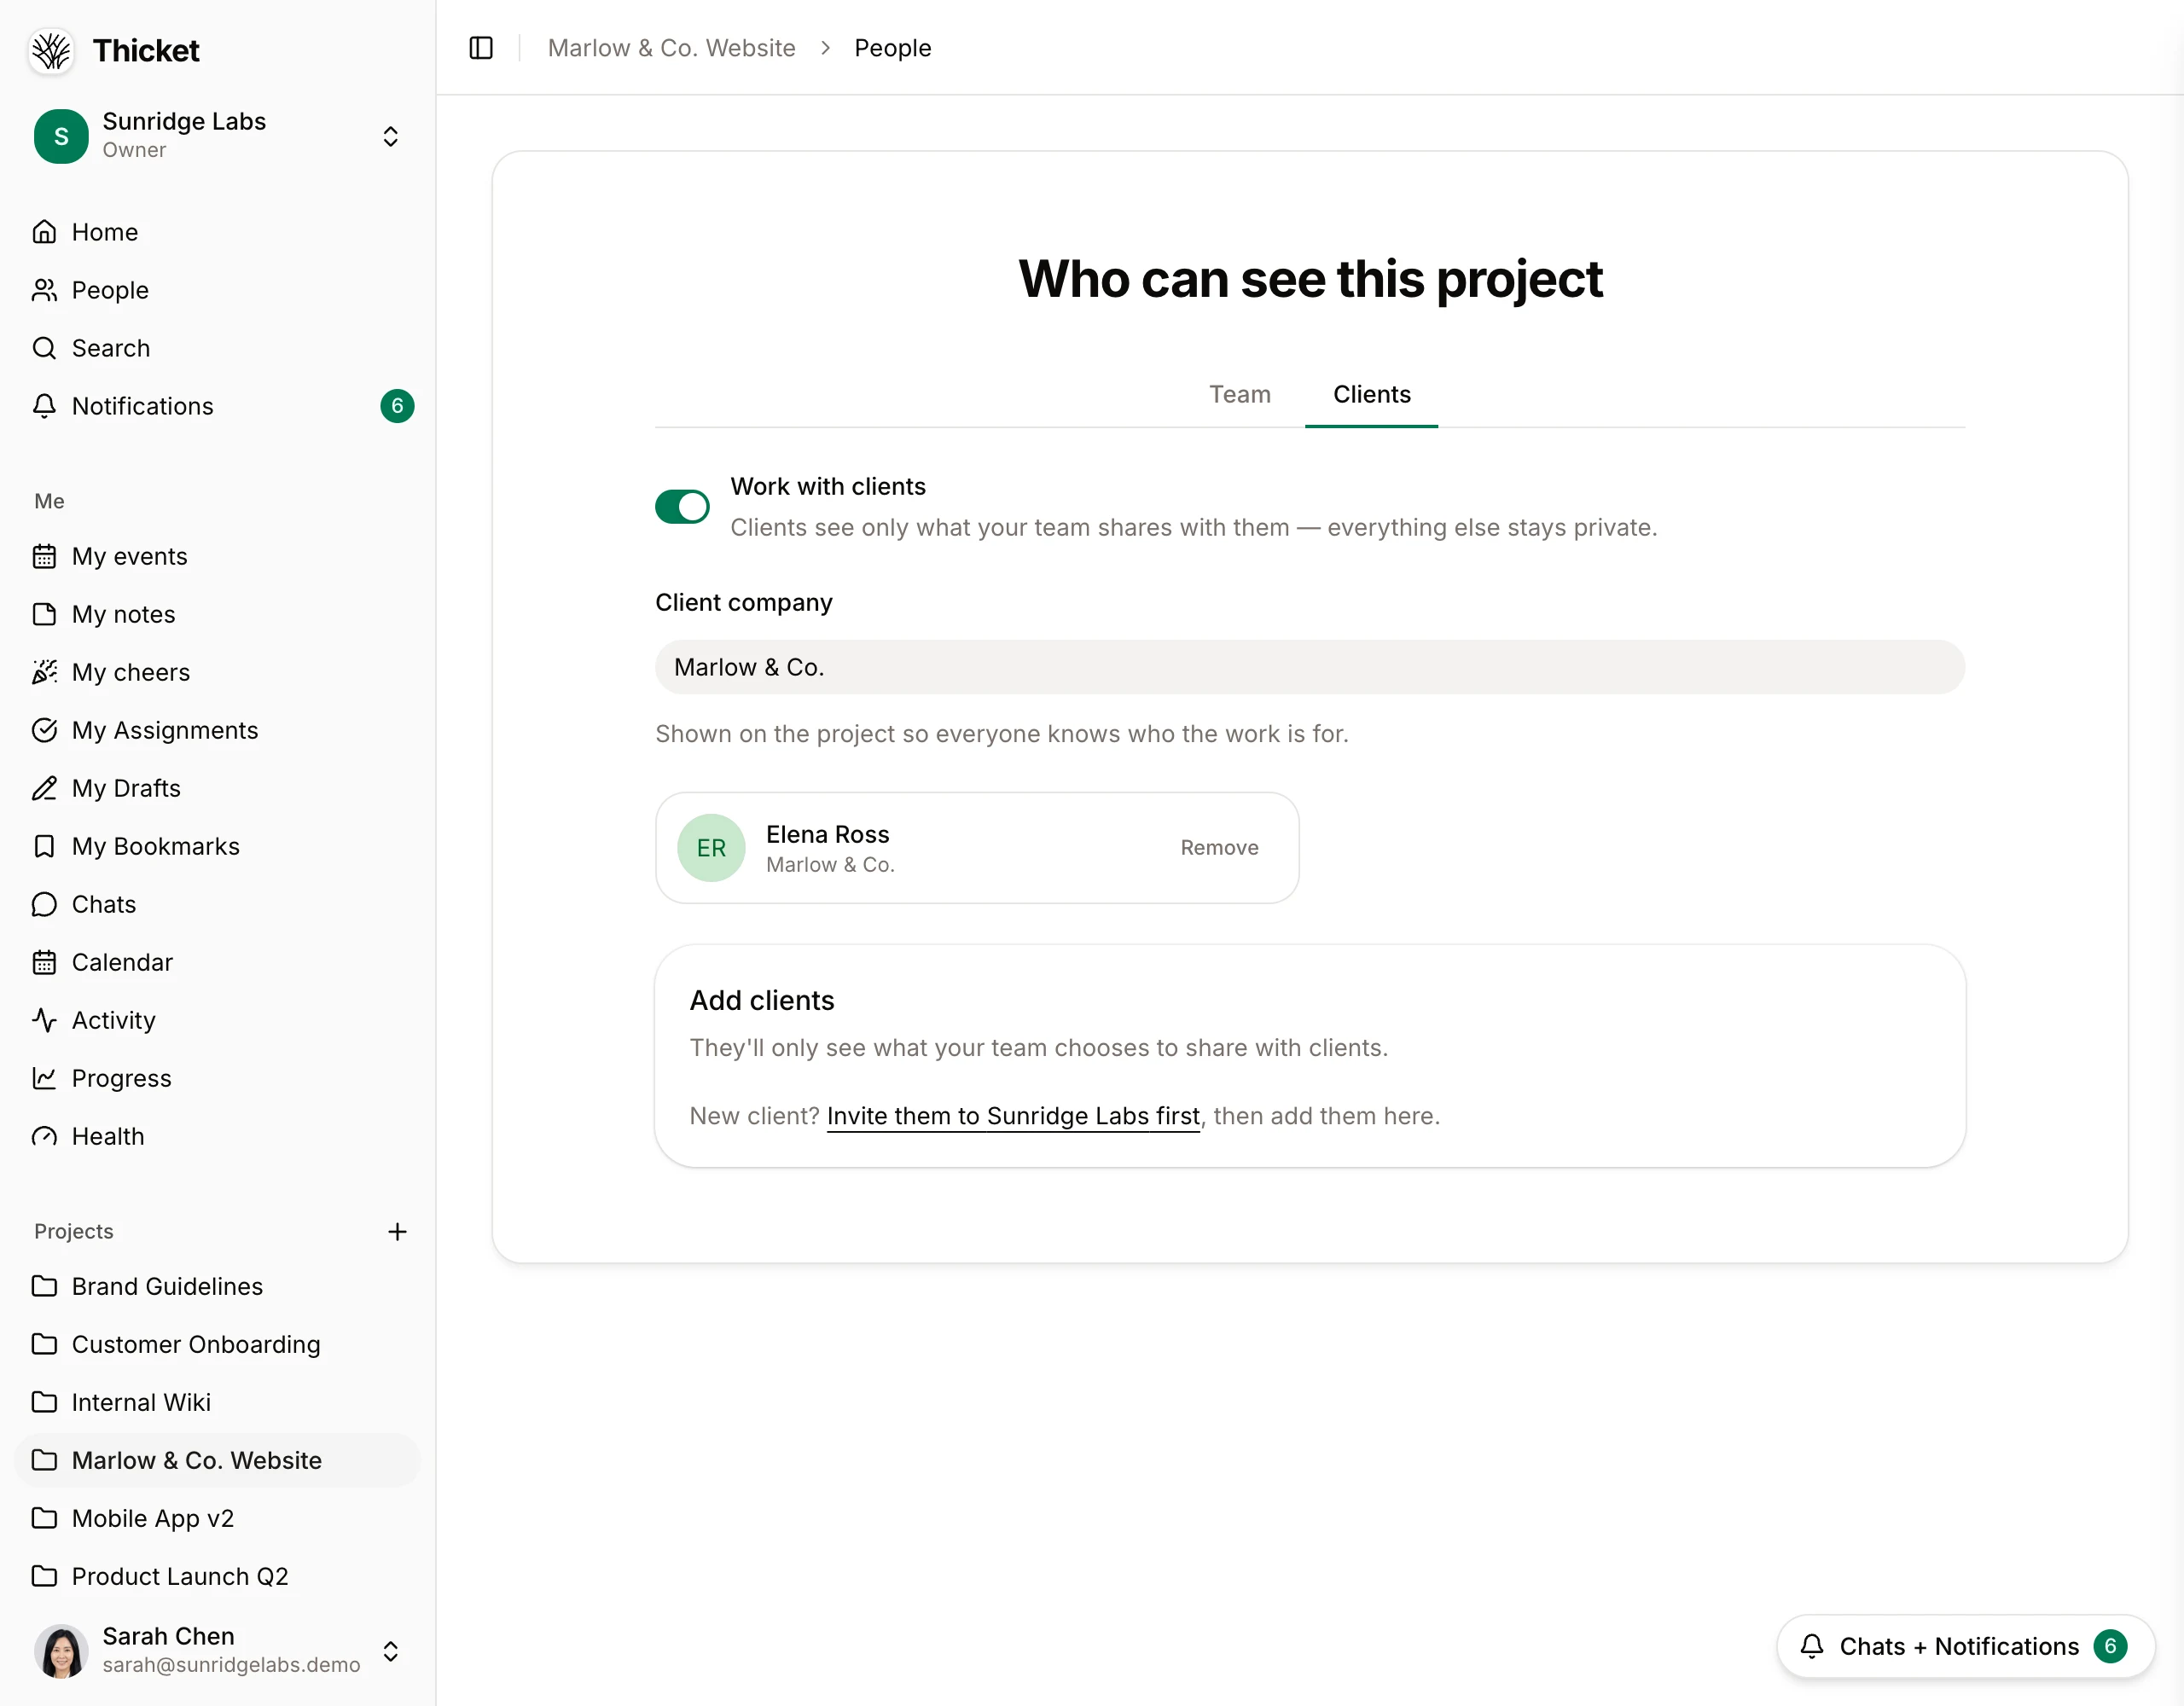Expand the Sunridge Labs workspace switcher
The height and width of the screenshot is (1706, 2184).
(391, 136)
